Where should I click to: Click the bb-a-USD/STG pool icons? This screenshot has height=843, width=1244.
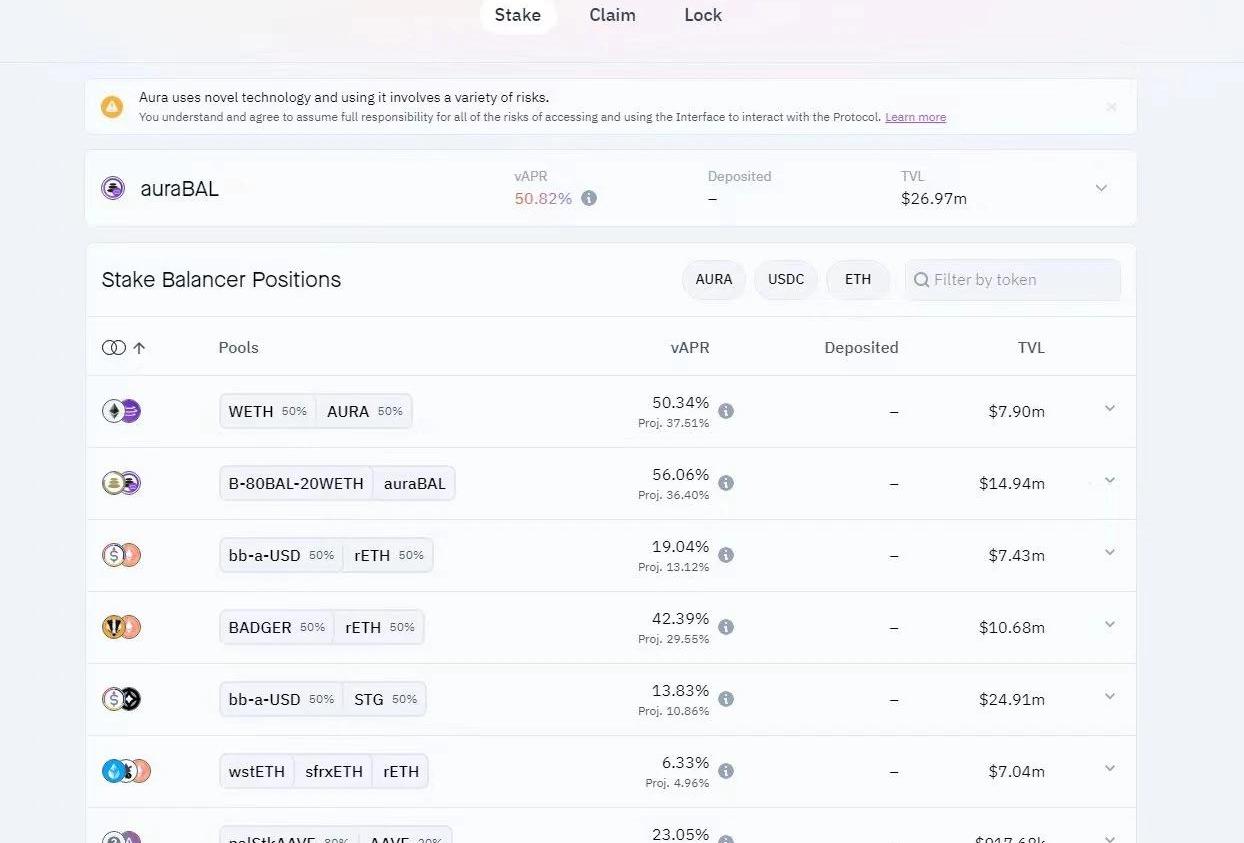[x=121, y=699]
